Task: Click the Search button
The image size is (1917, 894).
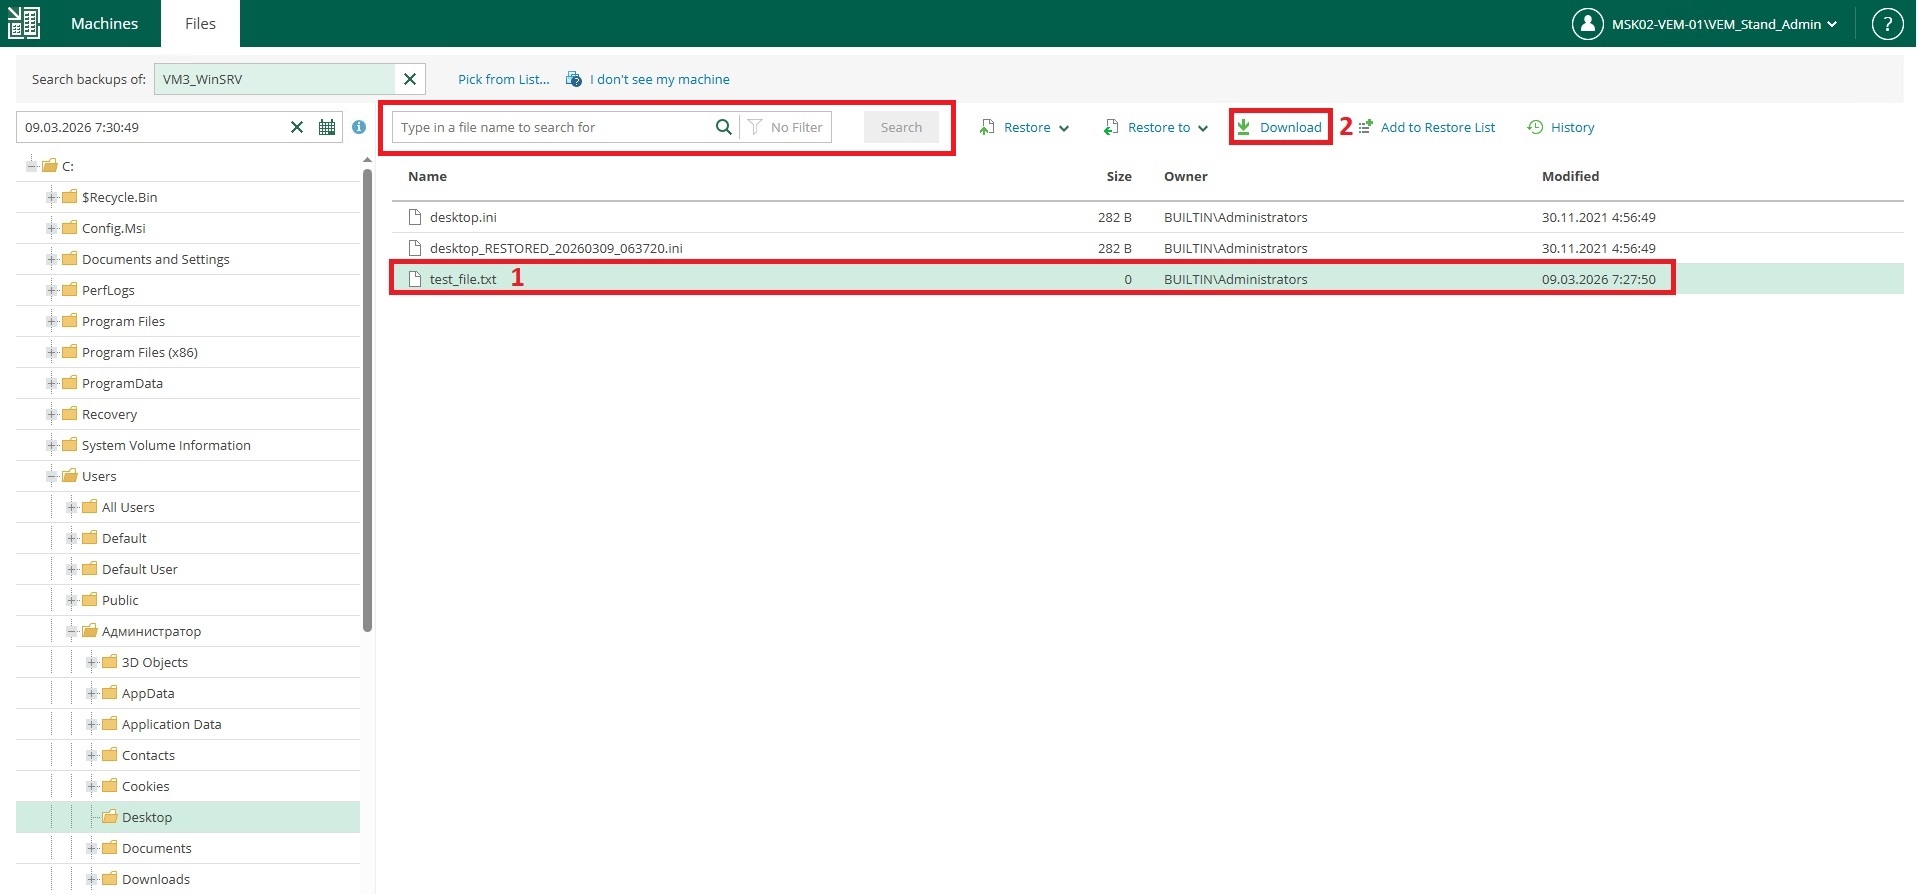Action: point(901,127)
